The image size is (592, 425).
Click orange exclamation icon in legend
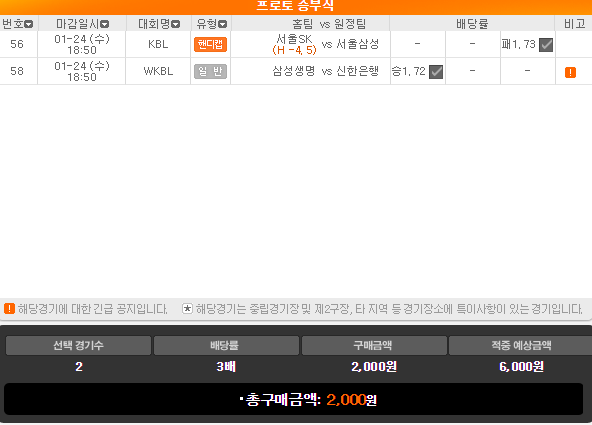point(9,309)
